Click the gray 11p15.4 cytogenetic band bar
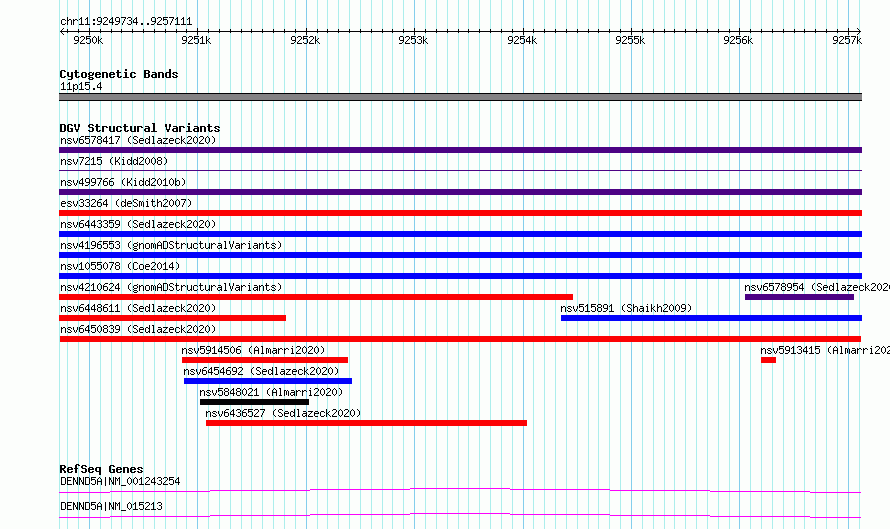The image size is (890, 529). click(460, 97)
